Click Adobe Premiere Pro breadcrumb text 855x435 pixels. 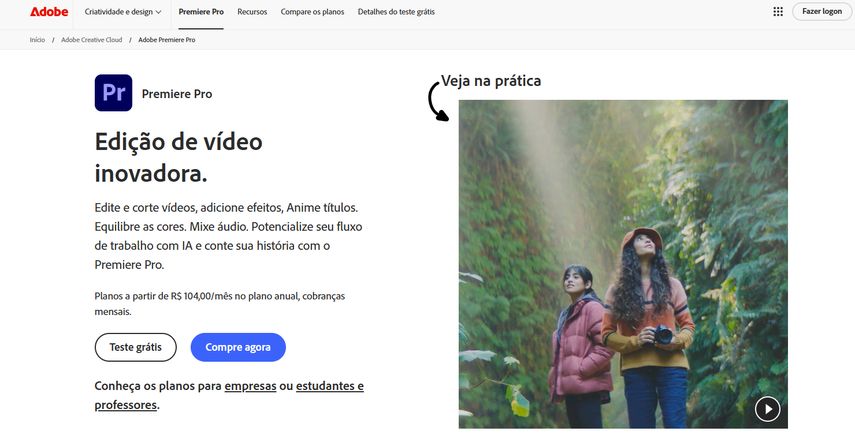pyautogui.click(x=167, y=40)
